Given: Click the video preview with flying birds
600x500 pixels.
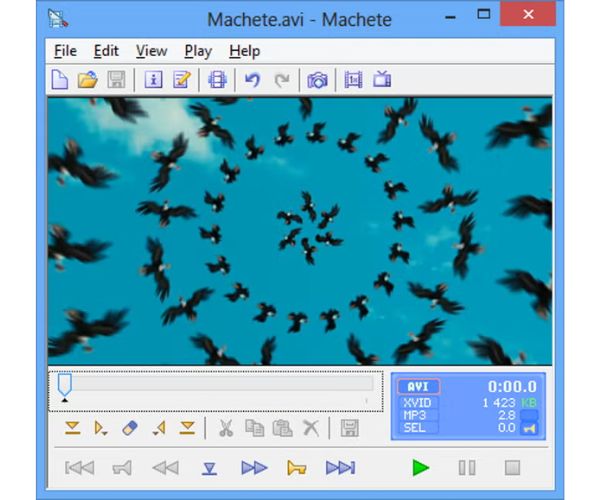Looking at the screenshot, I should pyautogui.click(x=300, y=231).
